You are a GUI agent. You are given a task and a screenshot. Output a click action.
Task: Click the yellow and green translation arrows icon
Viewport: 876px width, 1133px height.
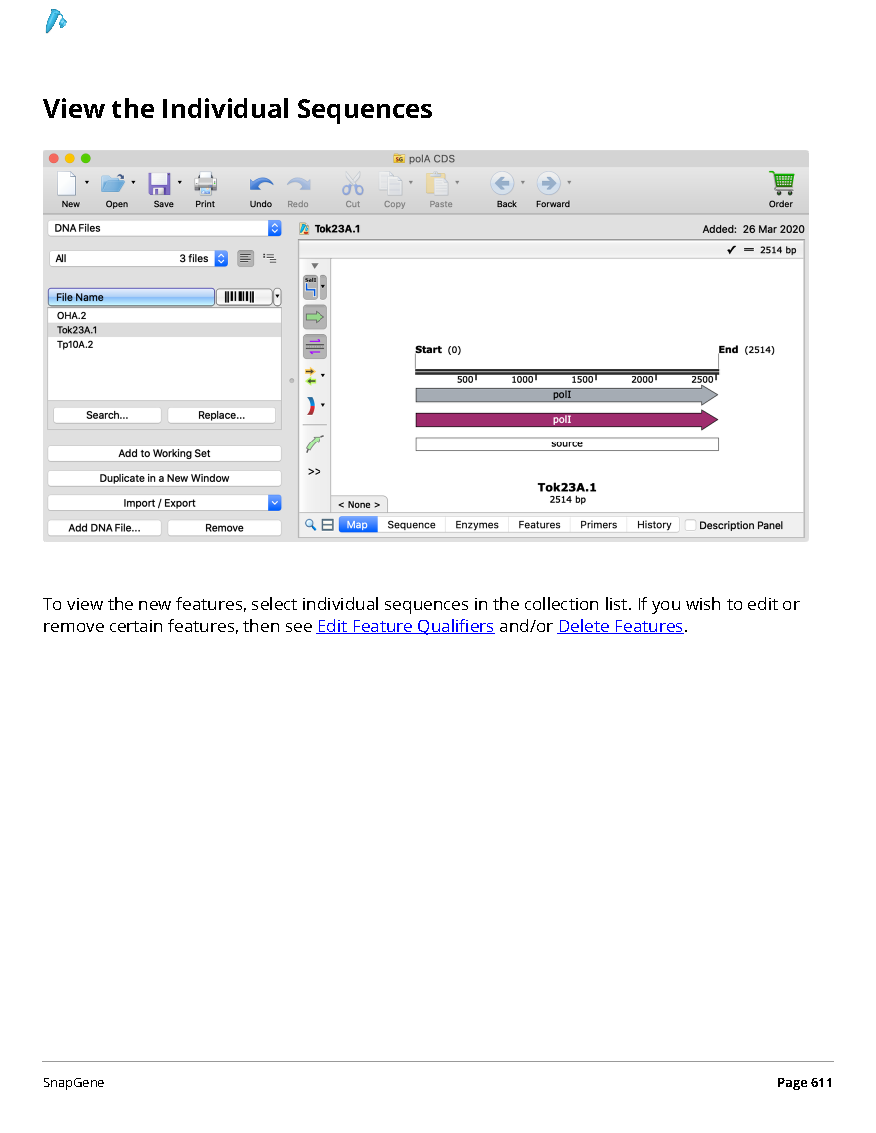click(x=311, y=376)
